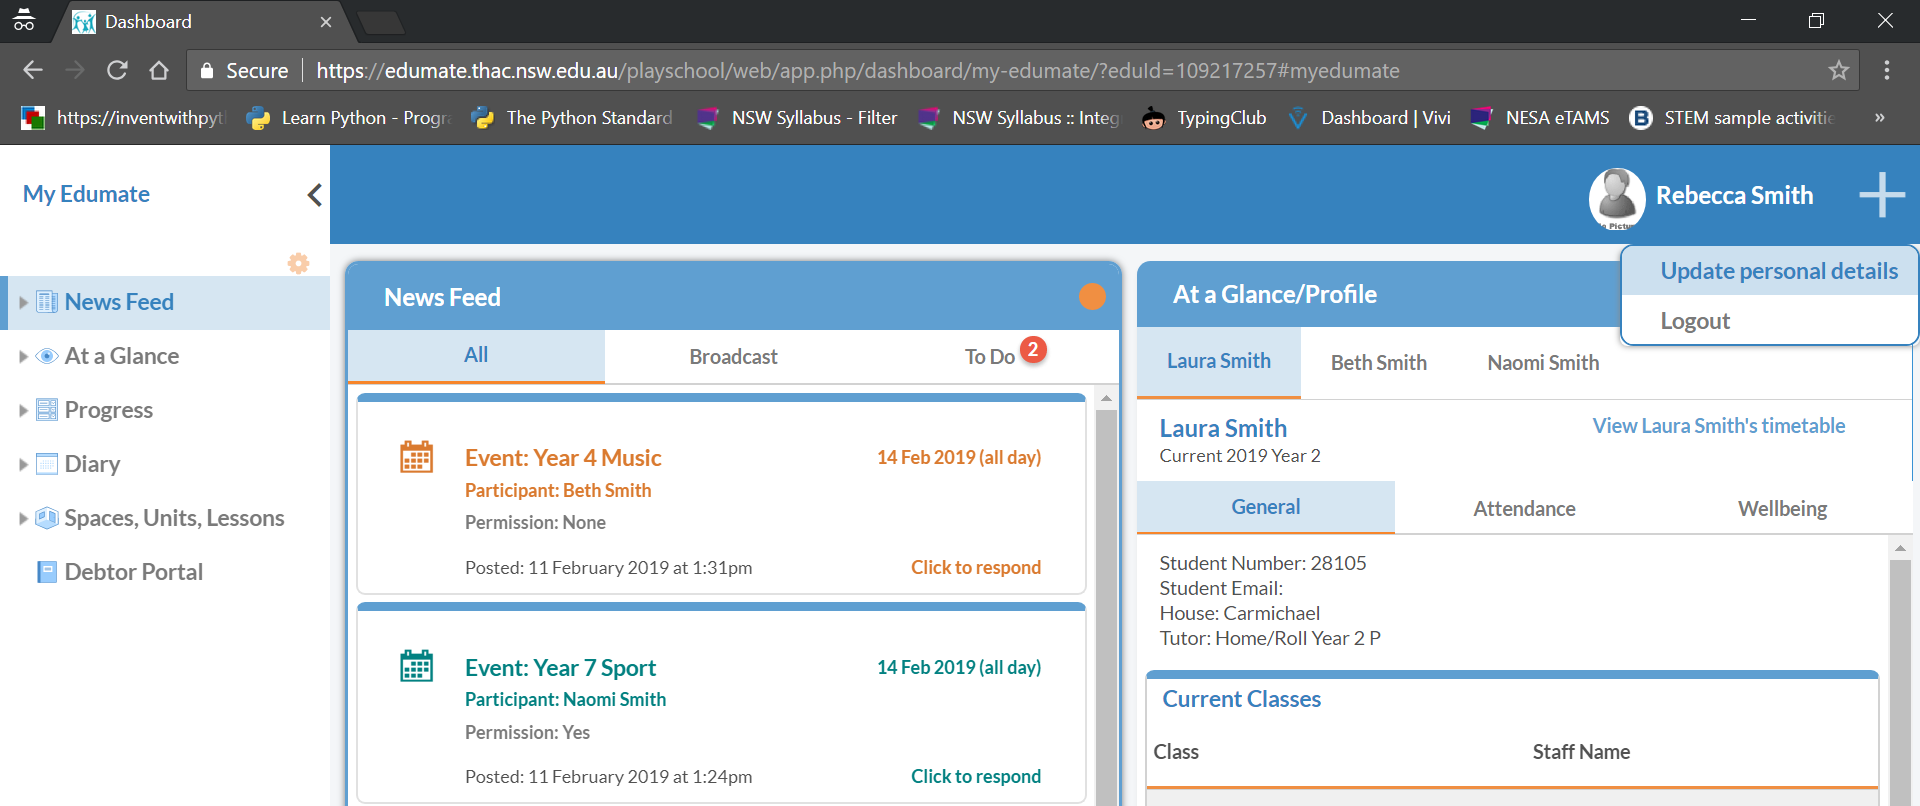Select the Laura Smith student tab

tap(1219, 361)
